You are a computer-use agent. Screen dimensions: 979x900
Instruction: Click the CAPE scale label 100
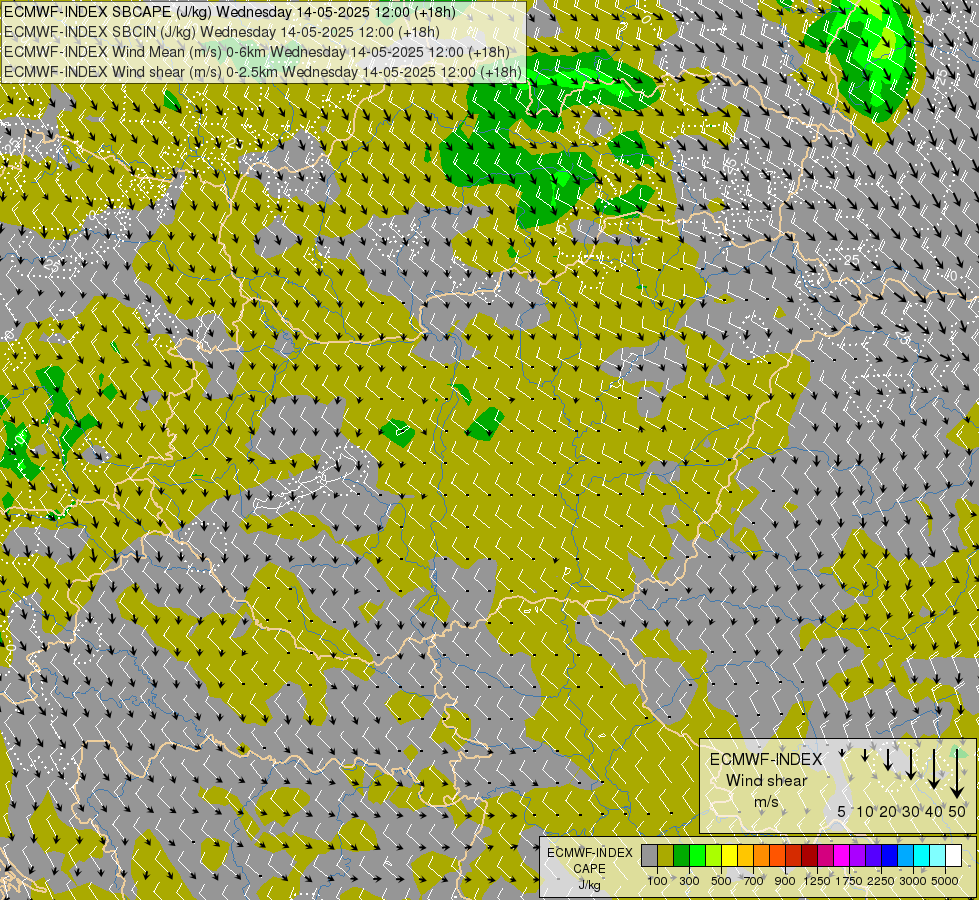(657, 881)
